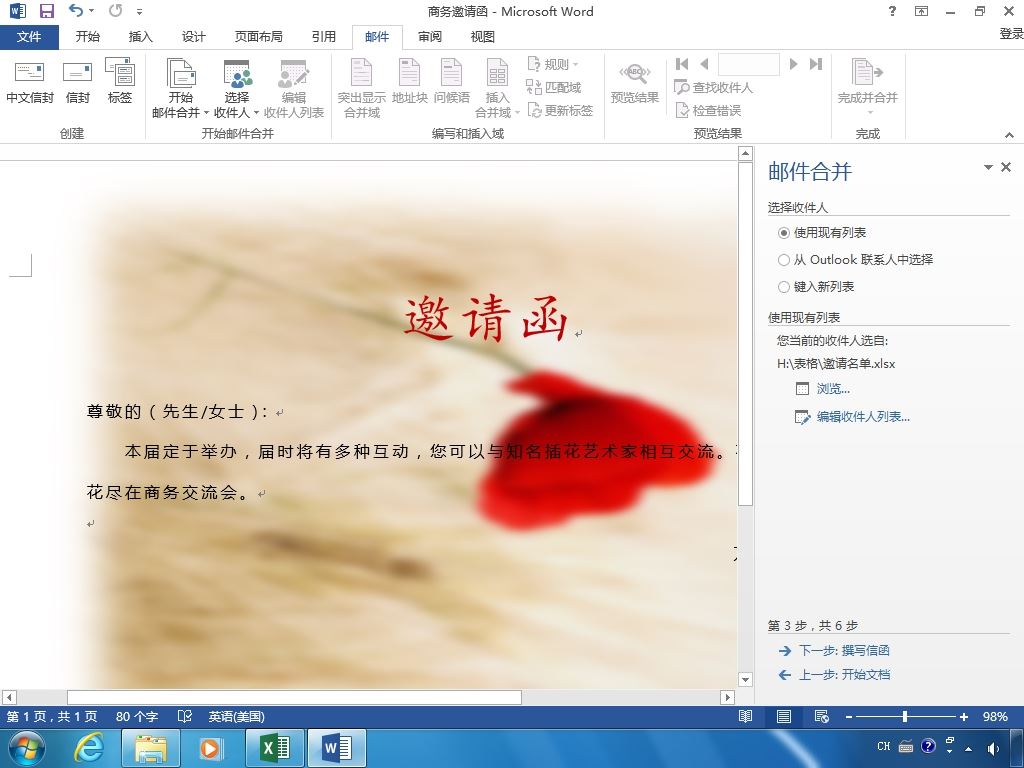
Task: Undo the last action
Action: (76, 10)
